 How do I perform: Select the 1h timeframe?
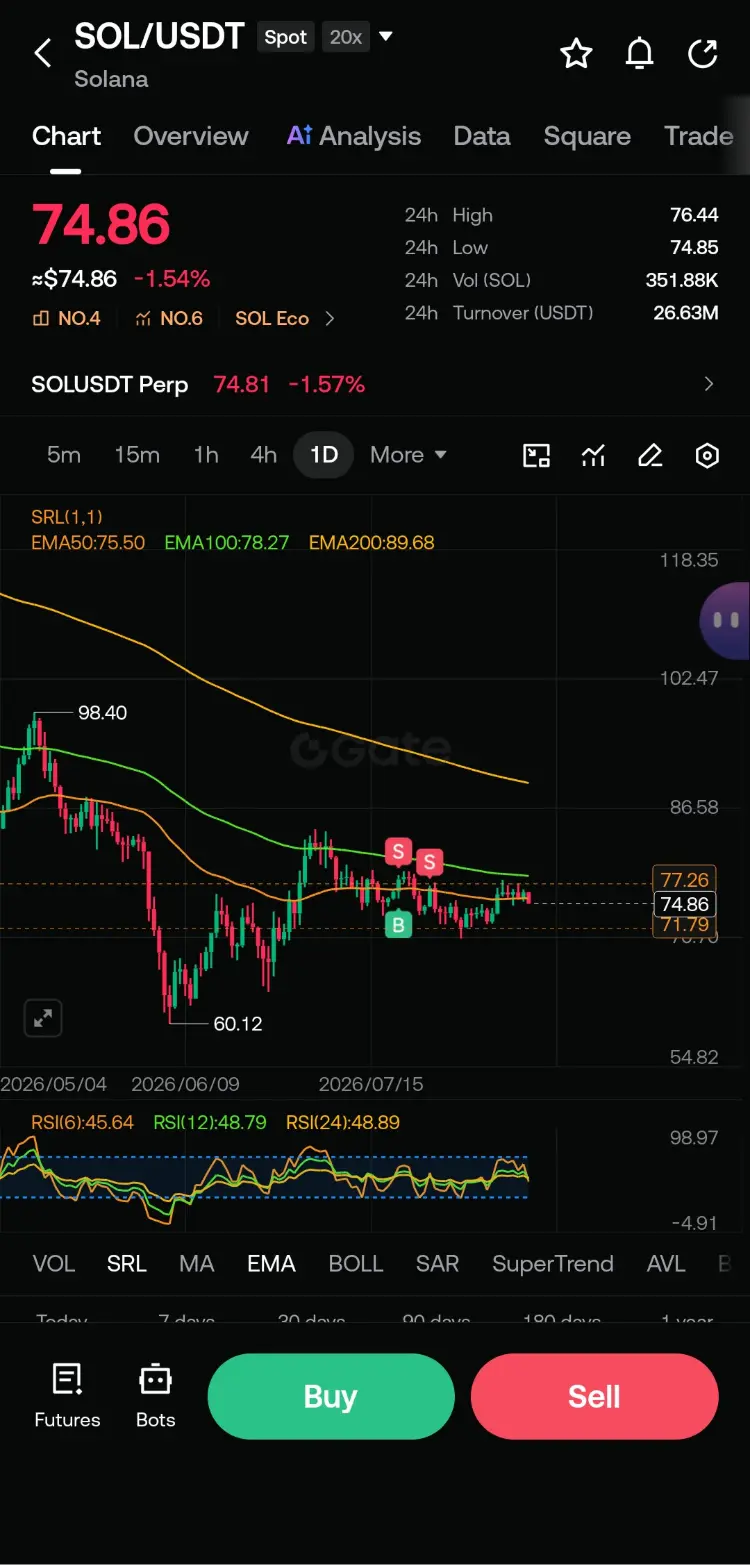pos(206,455)
